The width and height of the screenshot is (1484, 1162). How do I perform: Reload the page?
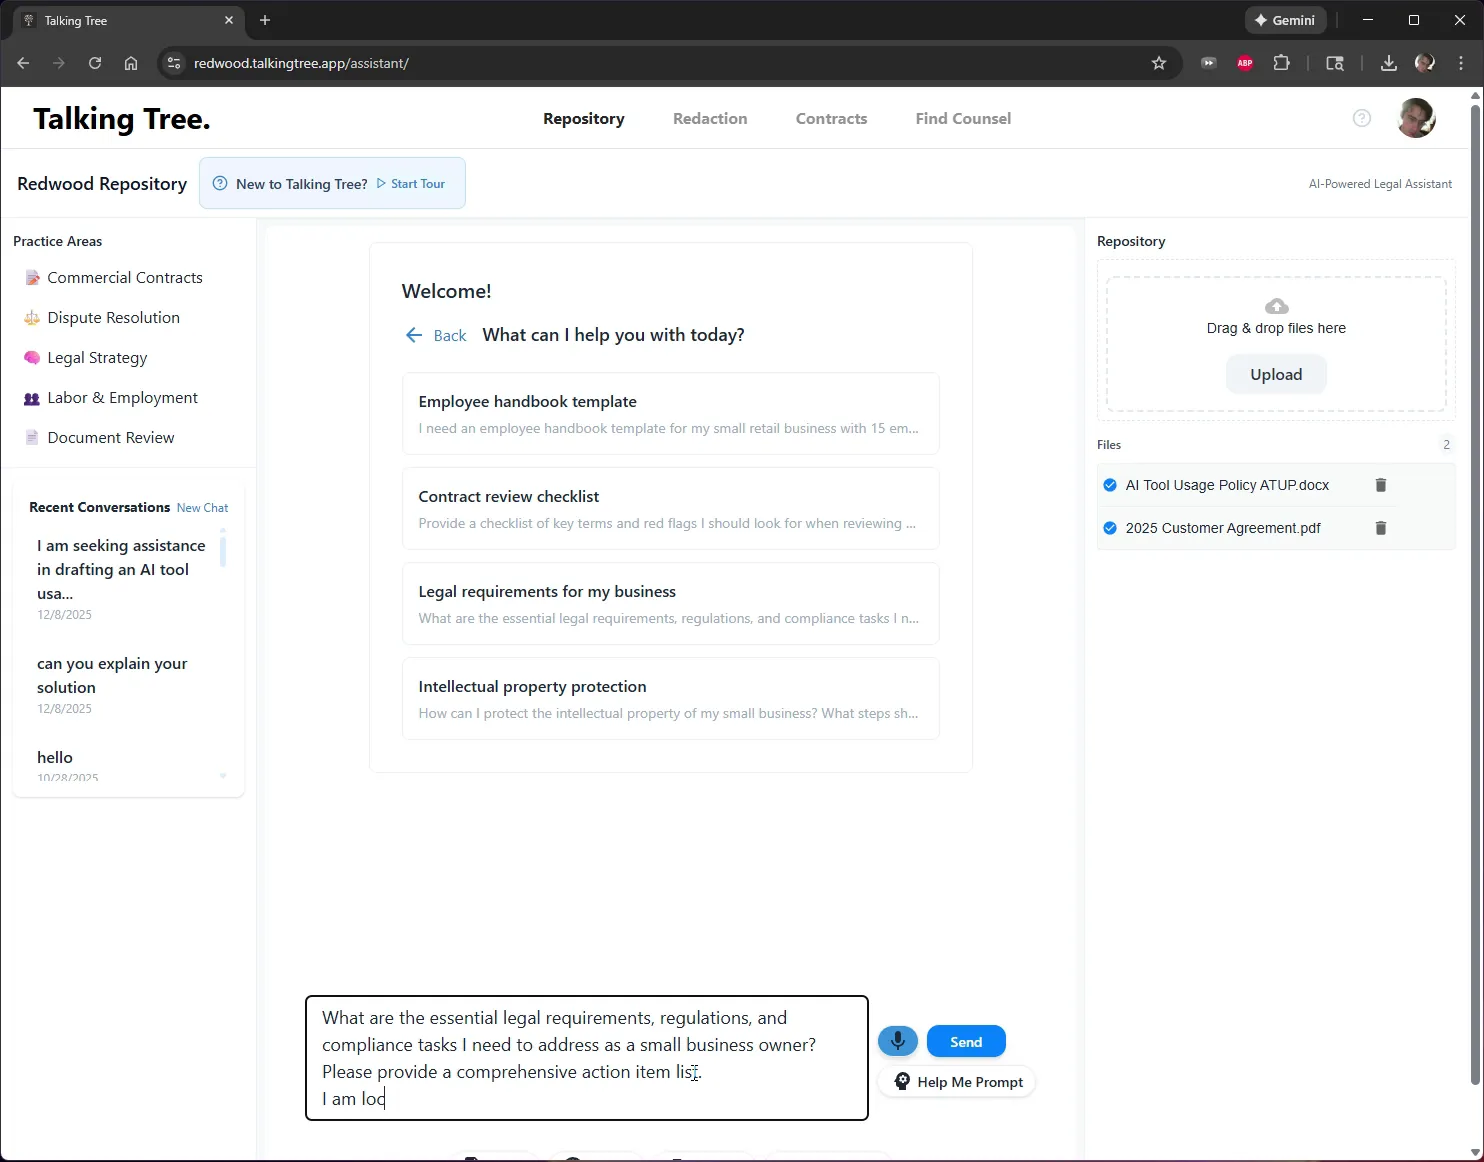95,63
